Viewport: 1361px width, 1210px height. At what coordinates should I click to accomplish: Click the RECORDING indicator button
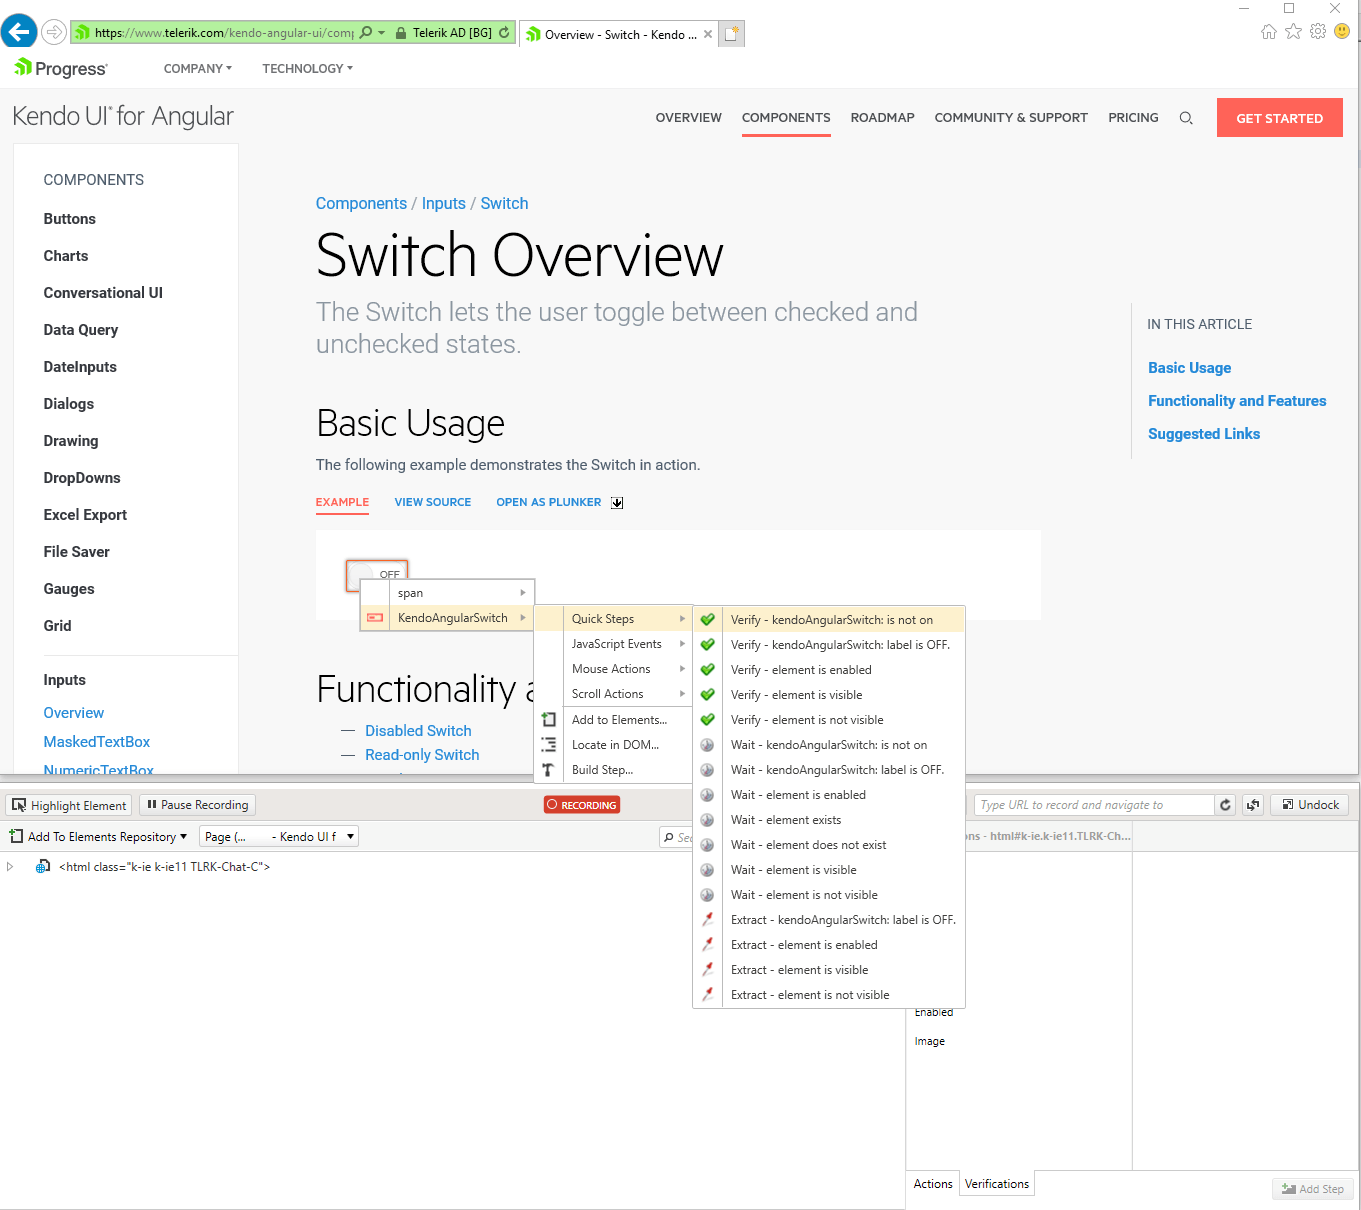pyautogui.click(x=582, y=805)
